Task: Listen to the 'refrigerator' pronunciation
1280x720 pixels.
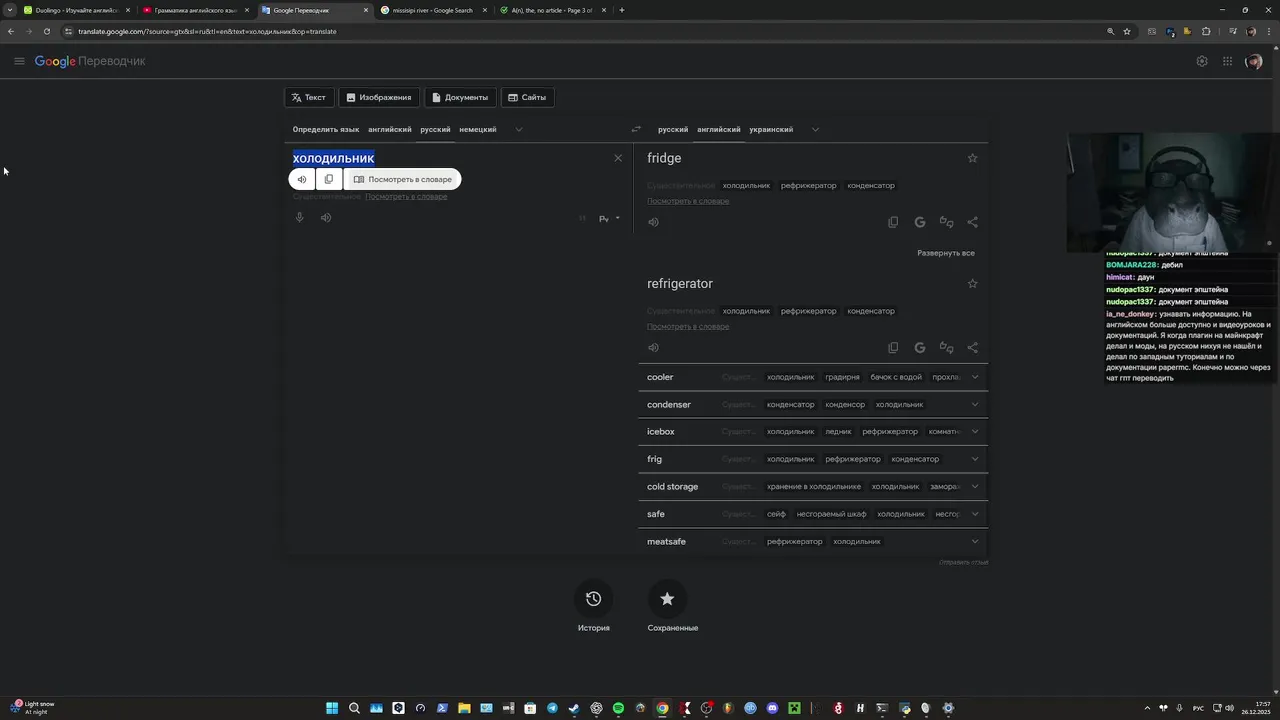Action: (x=653, y=347)
